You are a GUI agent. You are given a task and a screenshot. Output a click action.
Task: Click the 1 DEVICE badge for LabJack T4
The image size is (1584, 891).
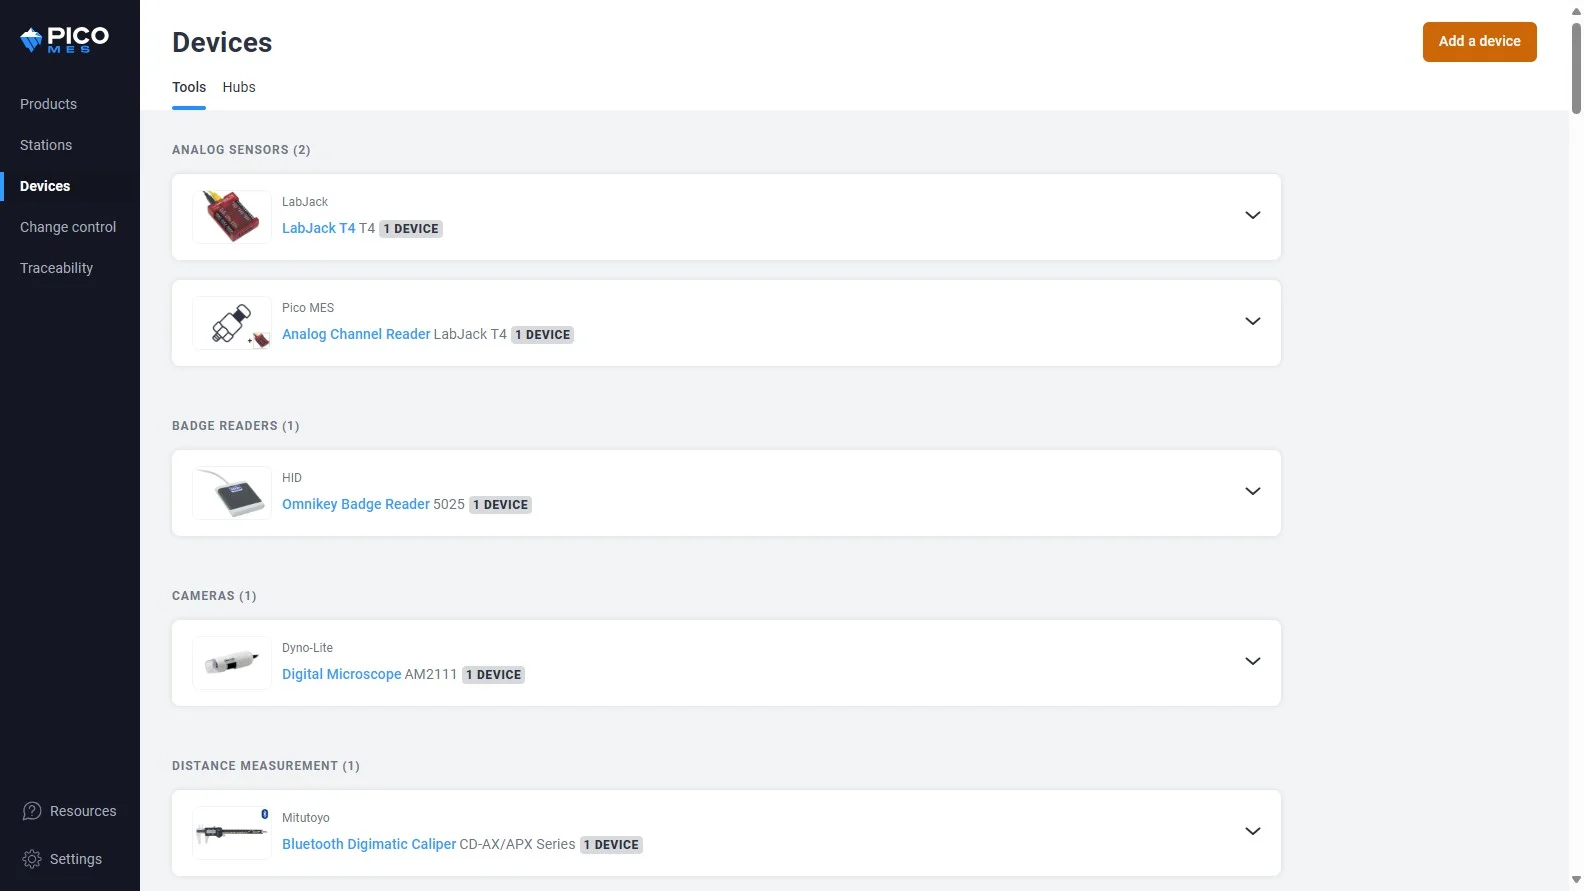[x=411, y=229]
